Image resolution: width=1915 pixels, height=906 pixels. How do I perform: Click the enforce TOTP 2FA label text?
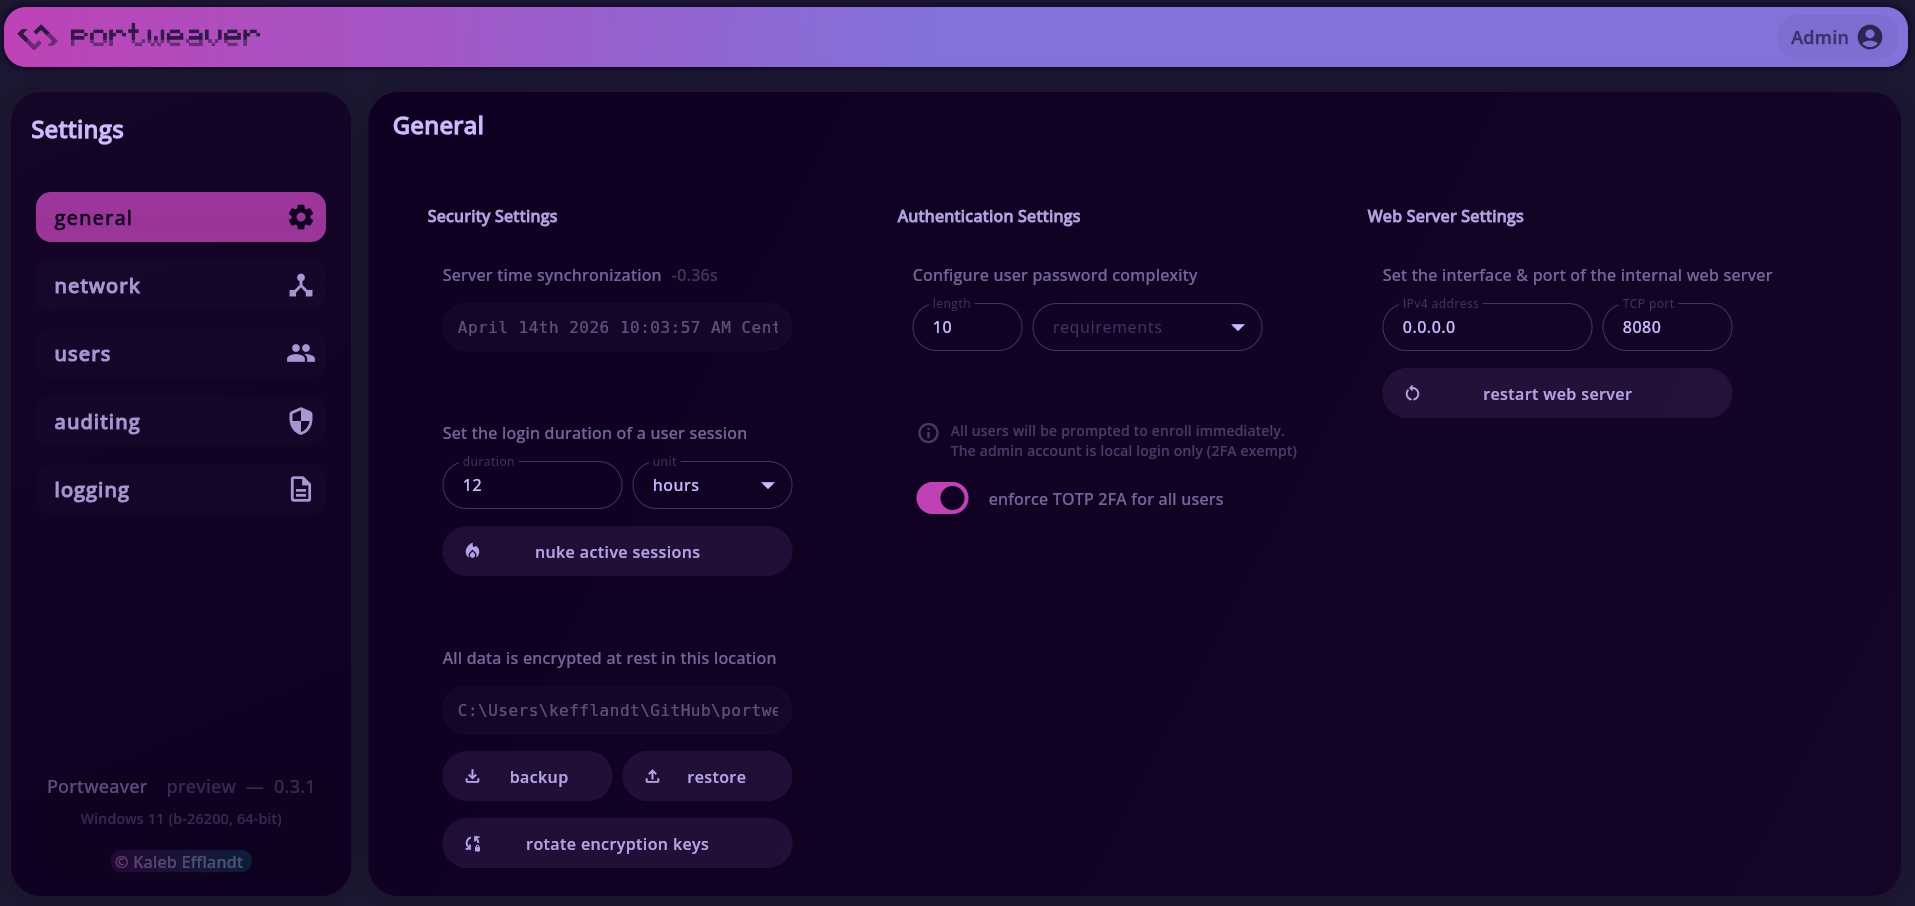pyautogui.click(x=1106, y=499)
